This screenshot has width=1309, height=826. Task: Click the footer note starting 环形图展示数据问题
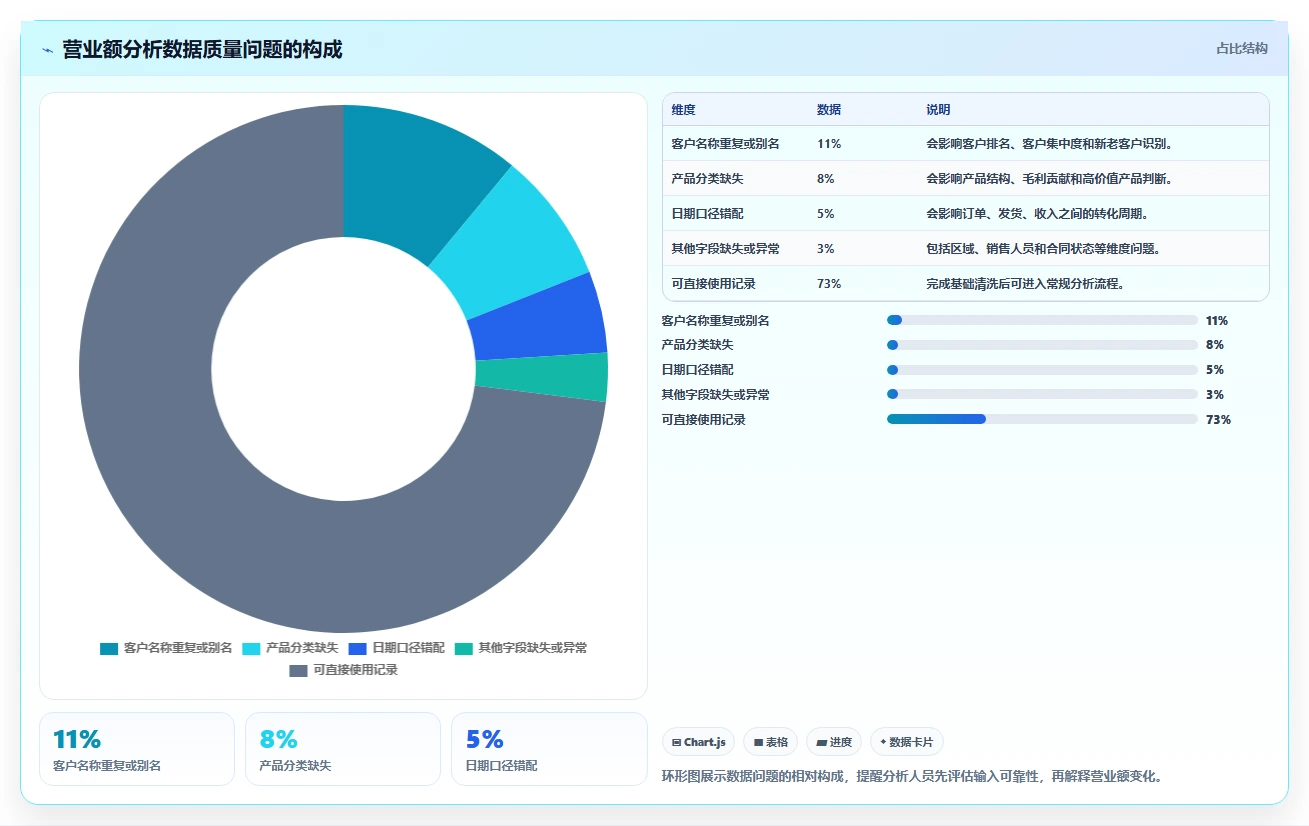point(912,776)
